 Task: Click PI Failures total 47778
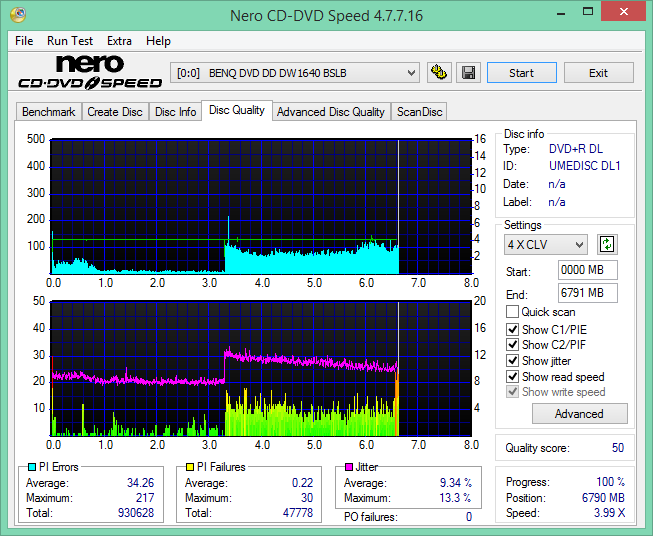pyautogui.click(x=298, y=513)
